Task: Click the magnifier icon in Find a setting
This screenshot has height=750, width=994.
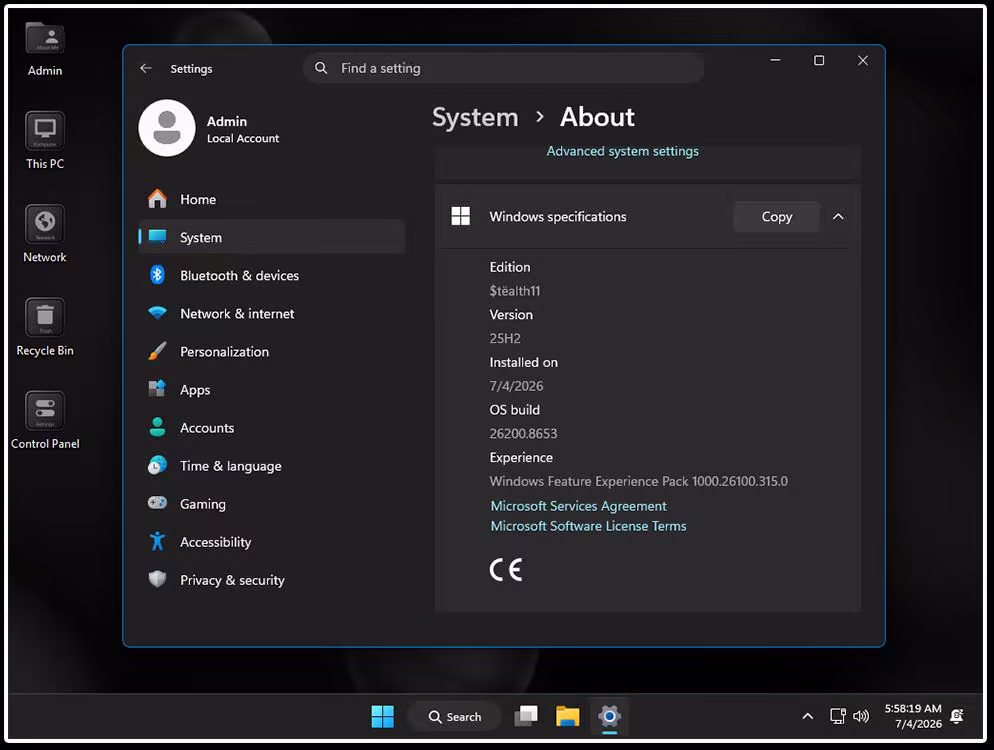Action: coord(321,68)
